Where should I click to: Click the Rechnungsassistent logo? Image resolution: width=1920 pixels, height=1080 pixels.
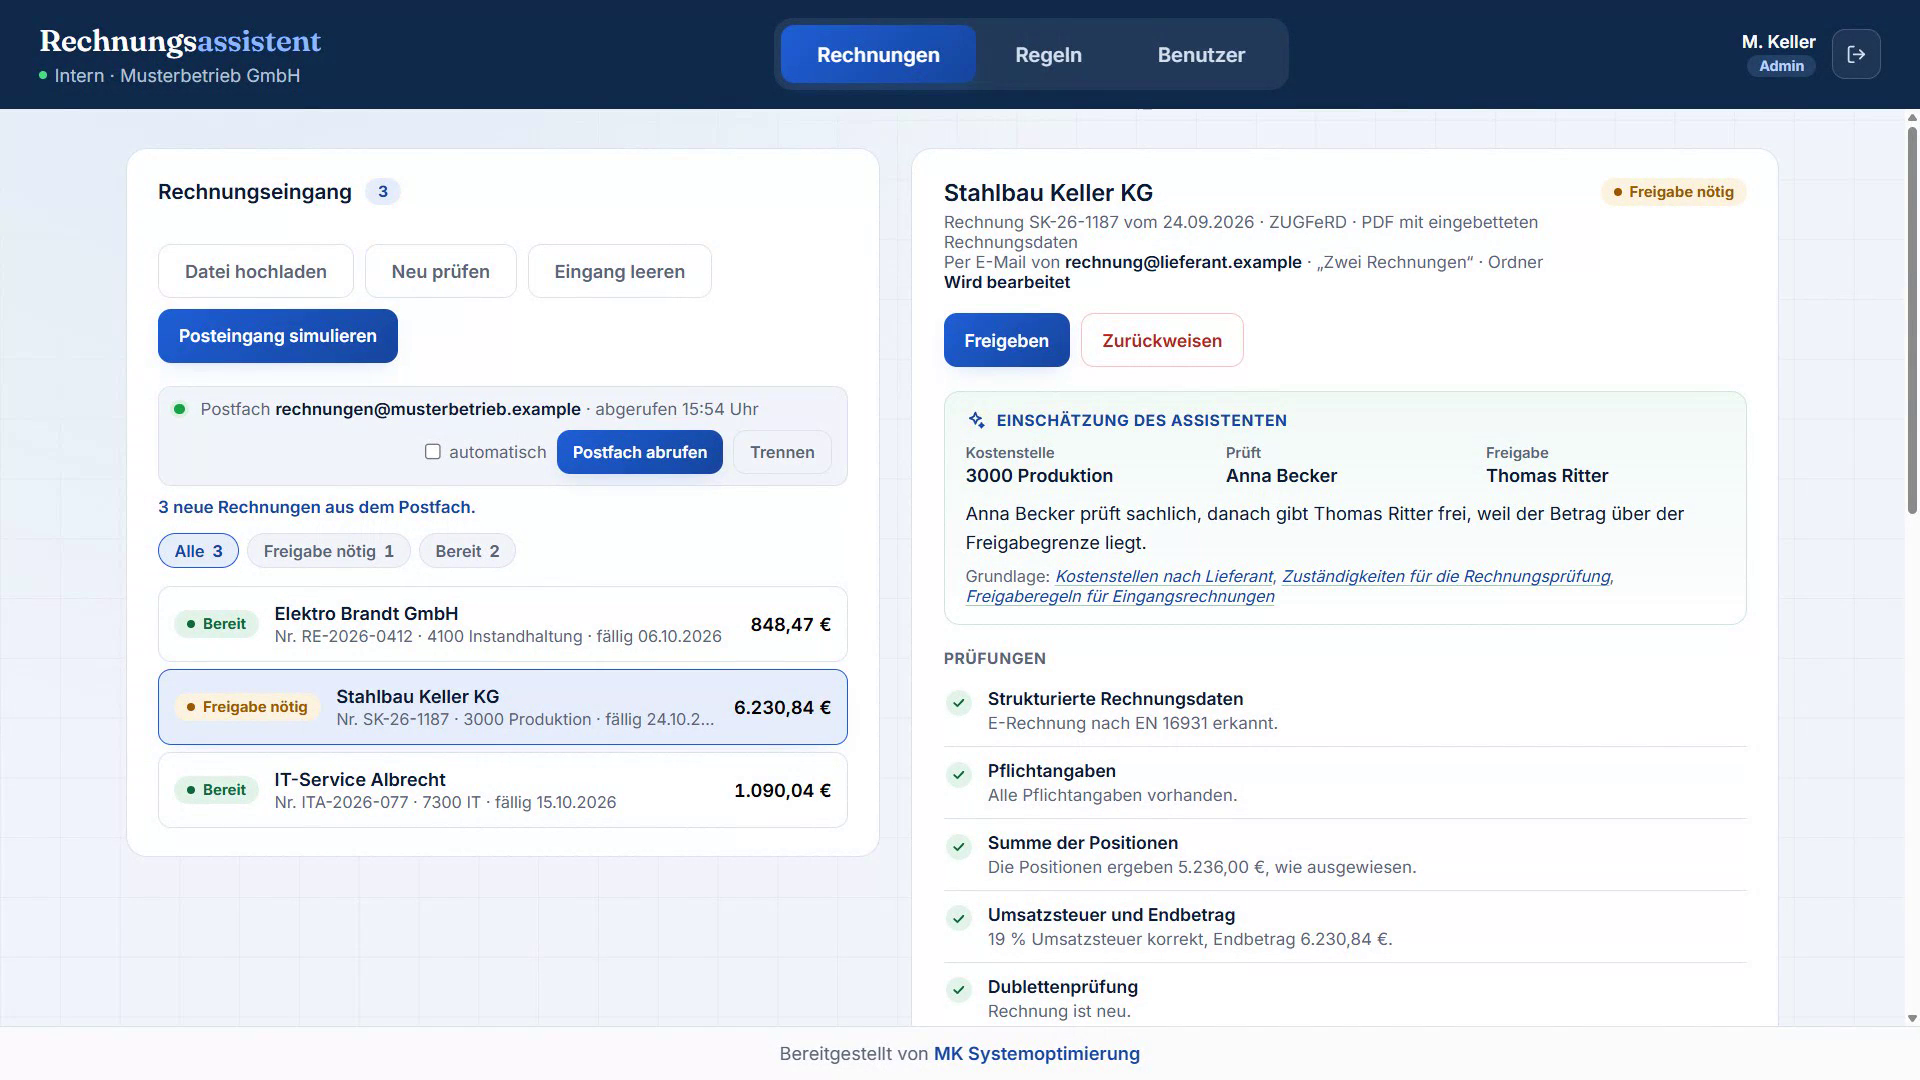[x=180, y=41]
